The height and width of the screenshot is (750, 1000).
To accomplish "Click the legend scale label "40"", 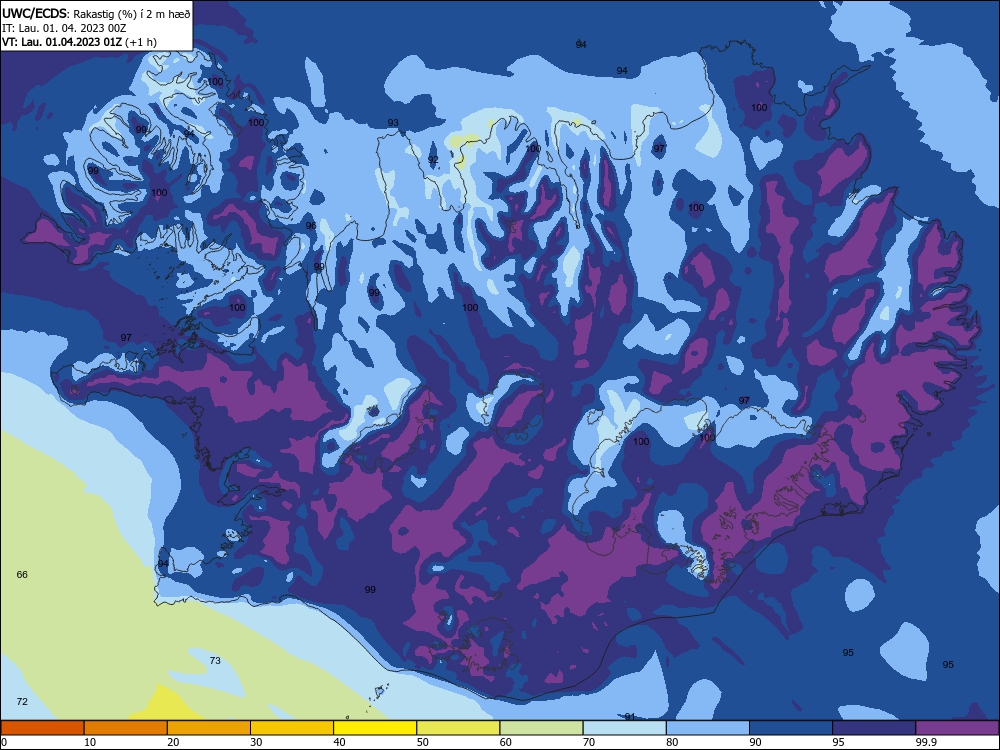I will (x=340, y=742).
